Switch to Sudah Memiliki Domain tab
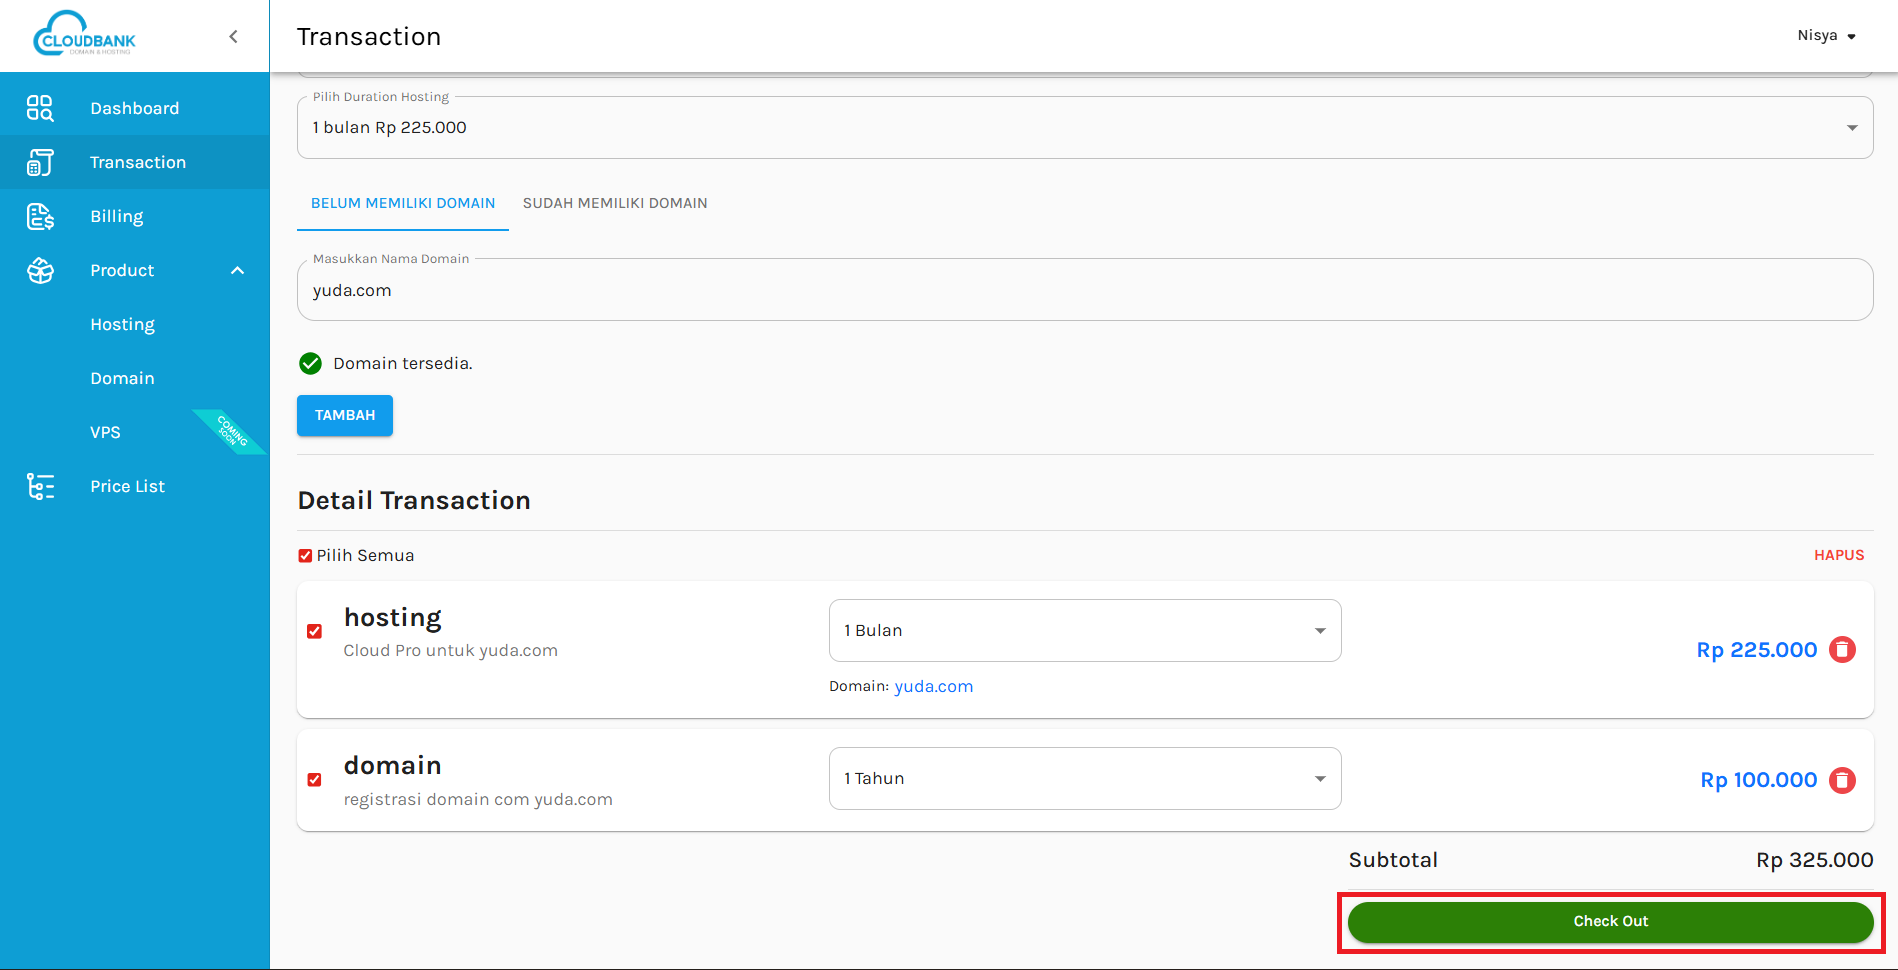This screenshot has width=1898, height=970. (x=615, y=203)
